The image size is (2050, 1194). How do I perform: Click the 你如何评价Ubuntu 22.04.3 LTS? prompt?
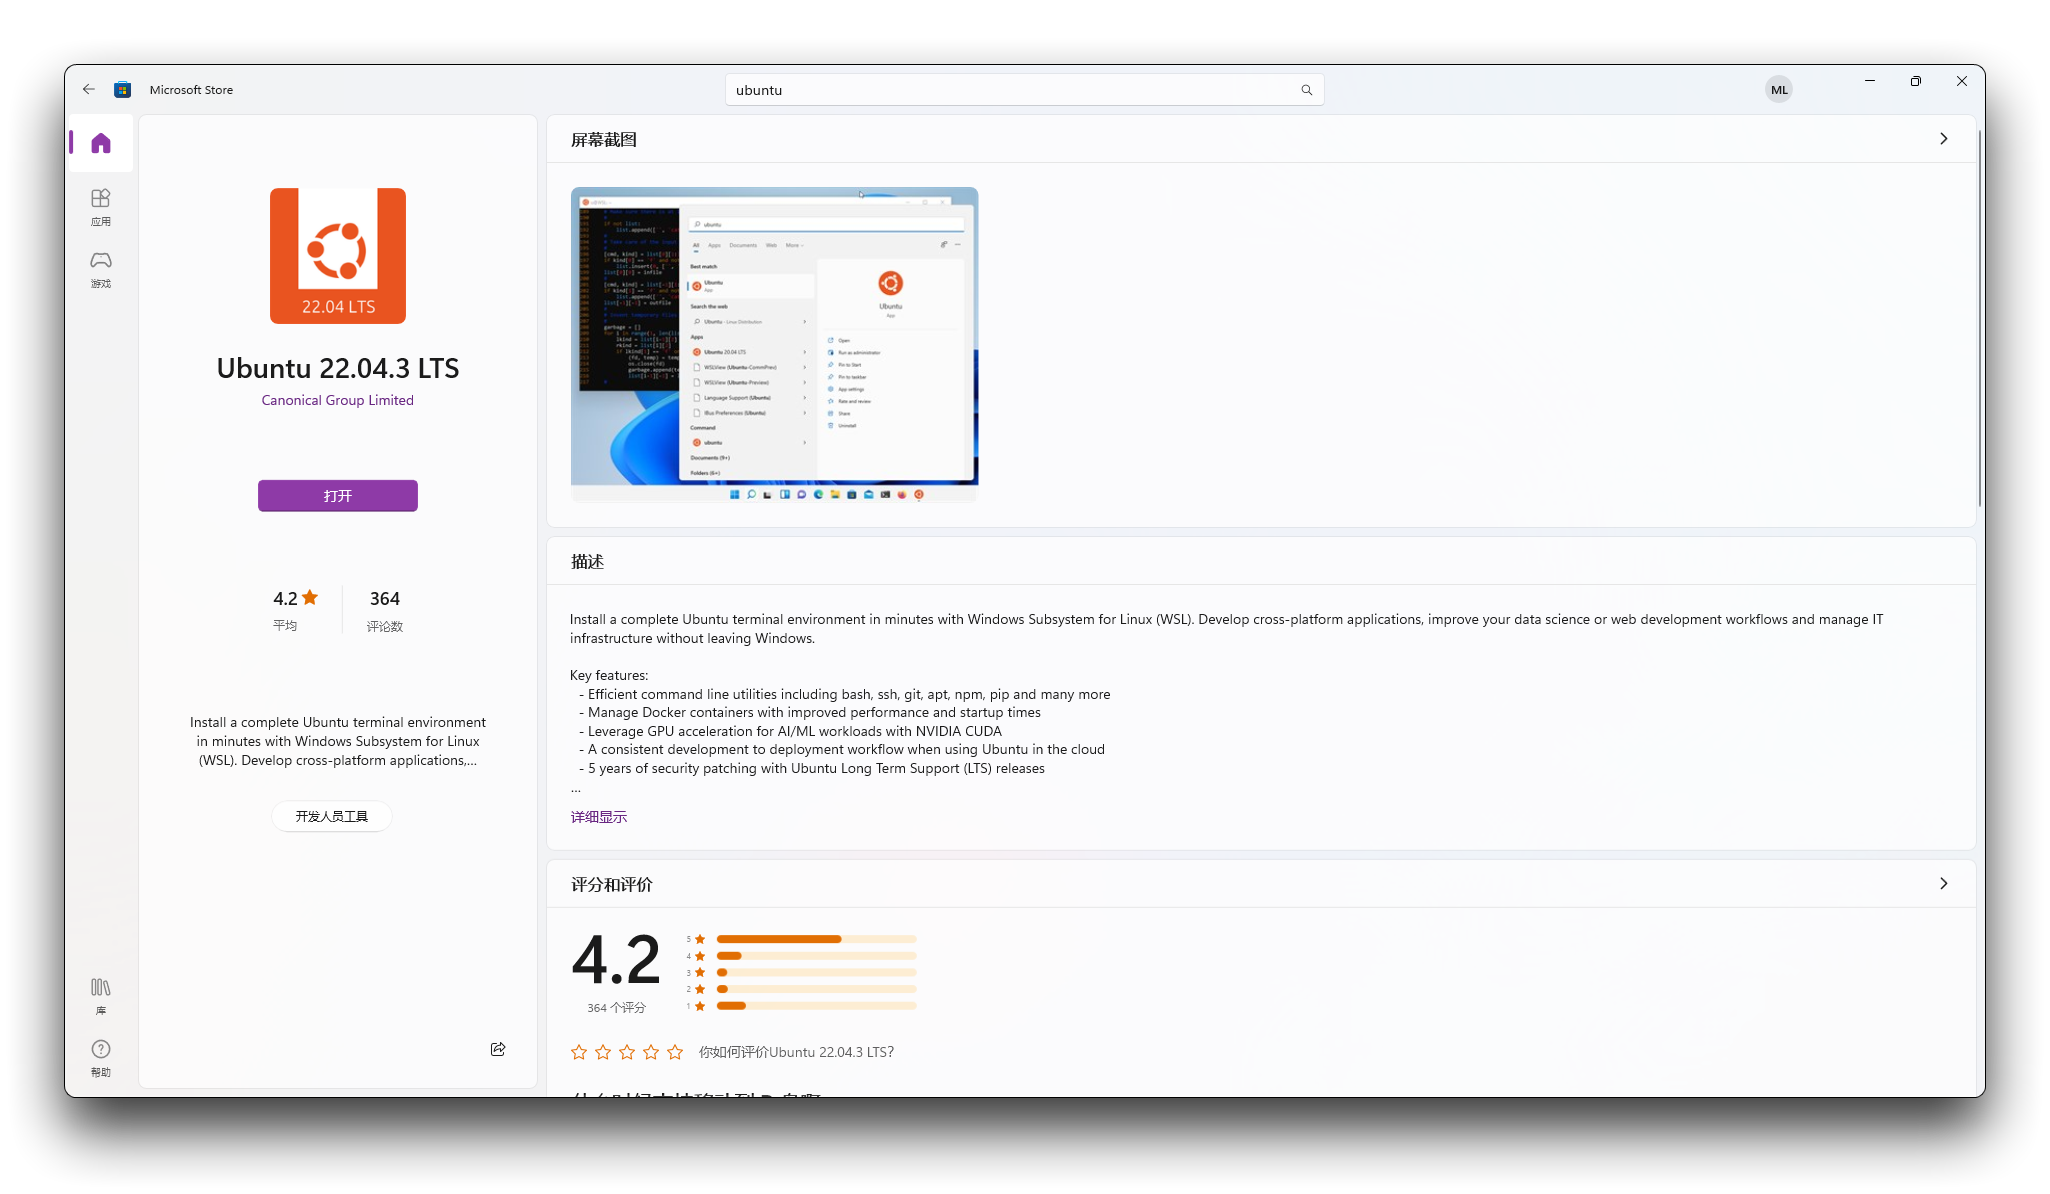coord(796,1052)
